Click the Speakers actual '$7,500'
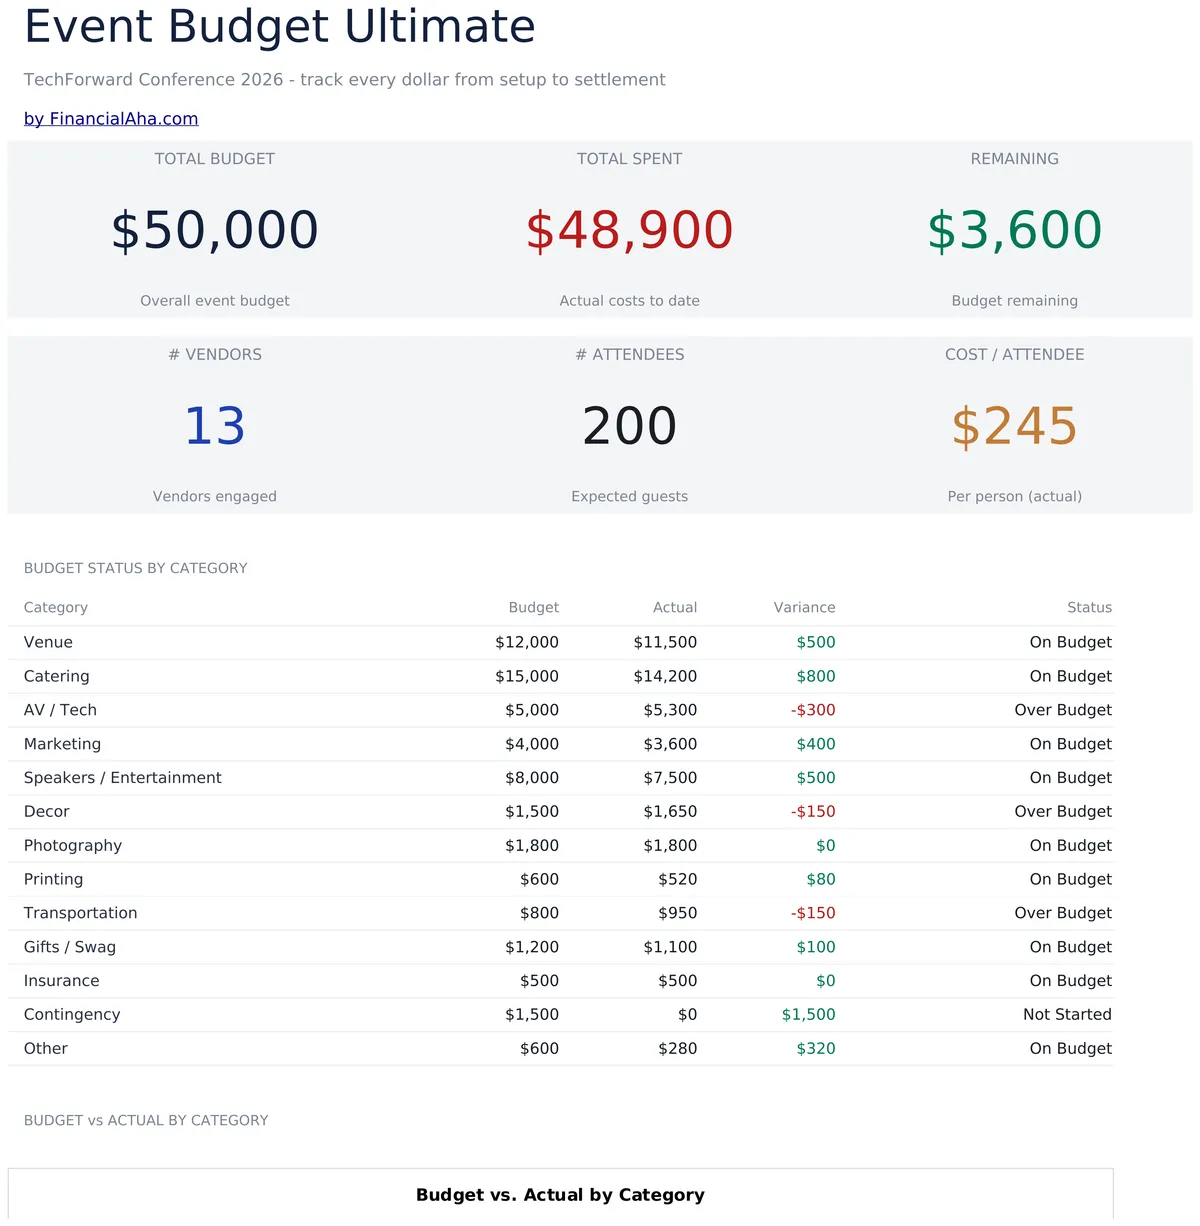 (x=670, y=778)
